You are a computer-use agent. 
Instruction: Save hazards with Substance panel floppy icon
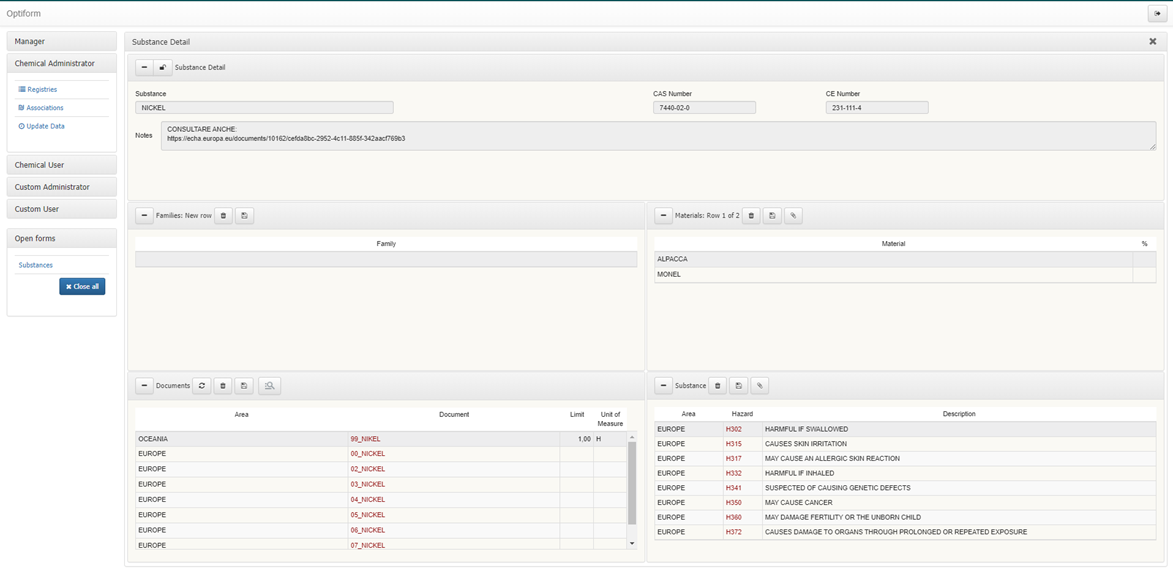[738, 386]
